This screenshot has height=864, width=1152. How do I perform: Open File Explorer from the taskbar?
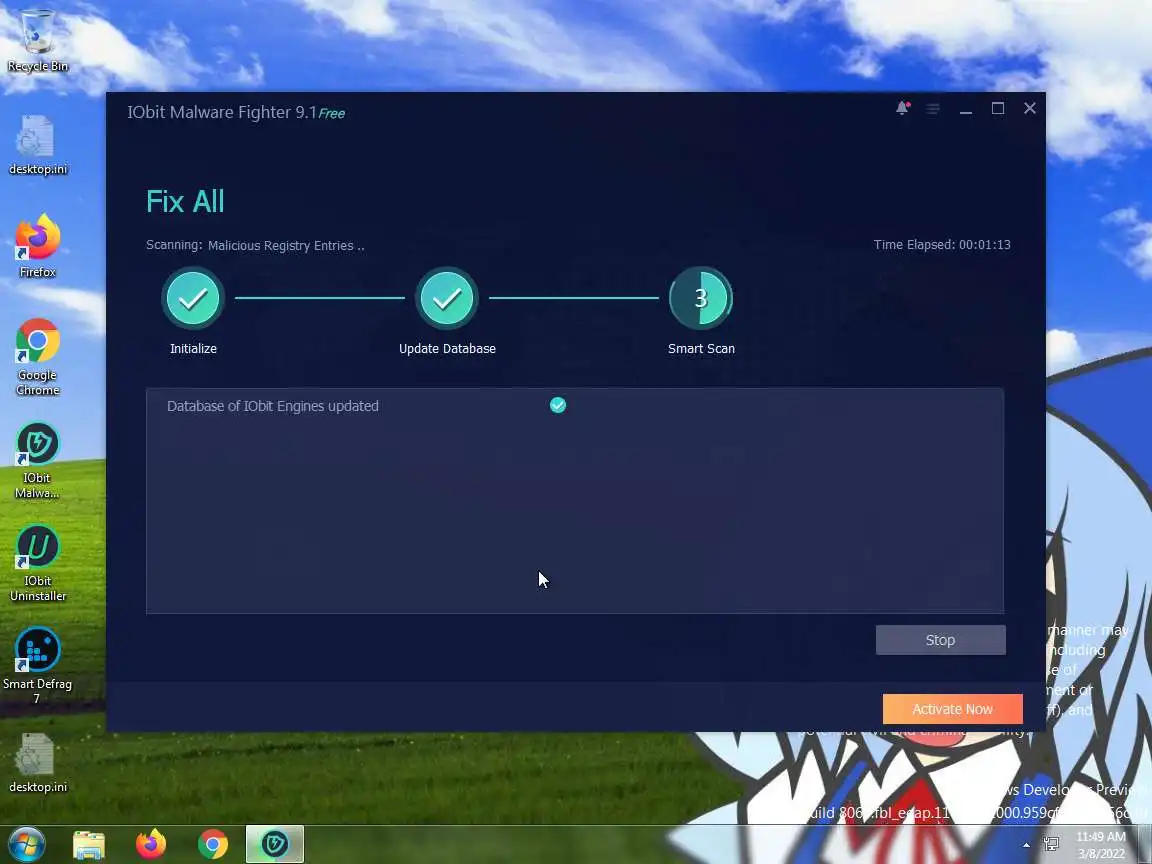(x=89, y=845)
